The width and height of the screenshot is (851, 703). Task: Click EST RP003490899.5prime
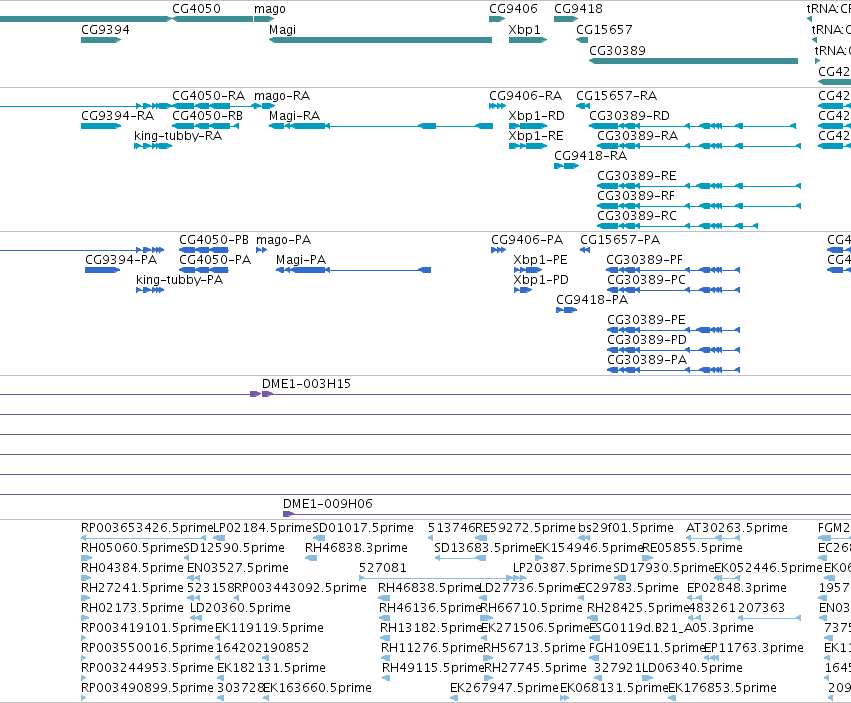[x=147, y=688]
